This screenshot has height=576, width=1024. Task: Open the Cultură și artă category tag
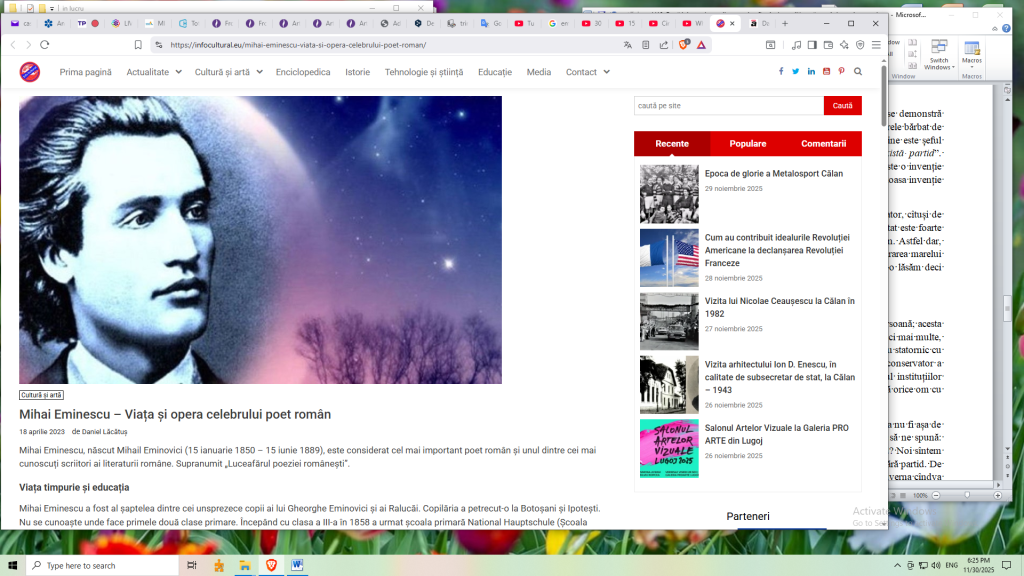[41, 395]
